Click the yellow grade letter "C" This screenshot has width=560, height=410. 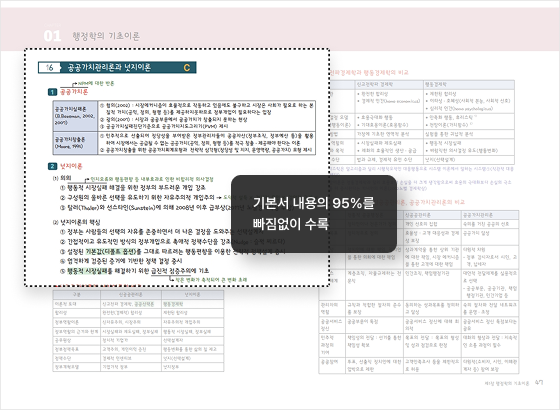point(186,68)
